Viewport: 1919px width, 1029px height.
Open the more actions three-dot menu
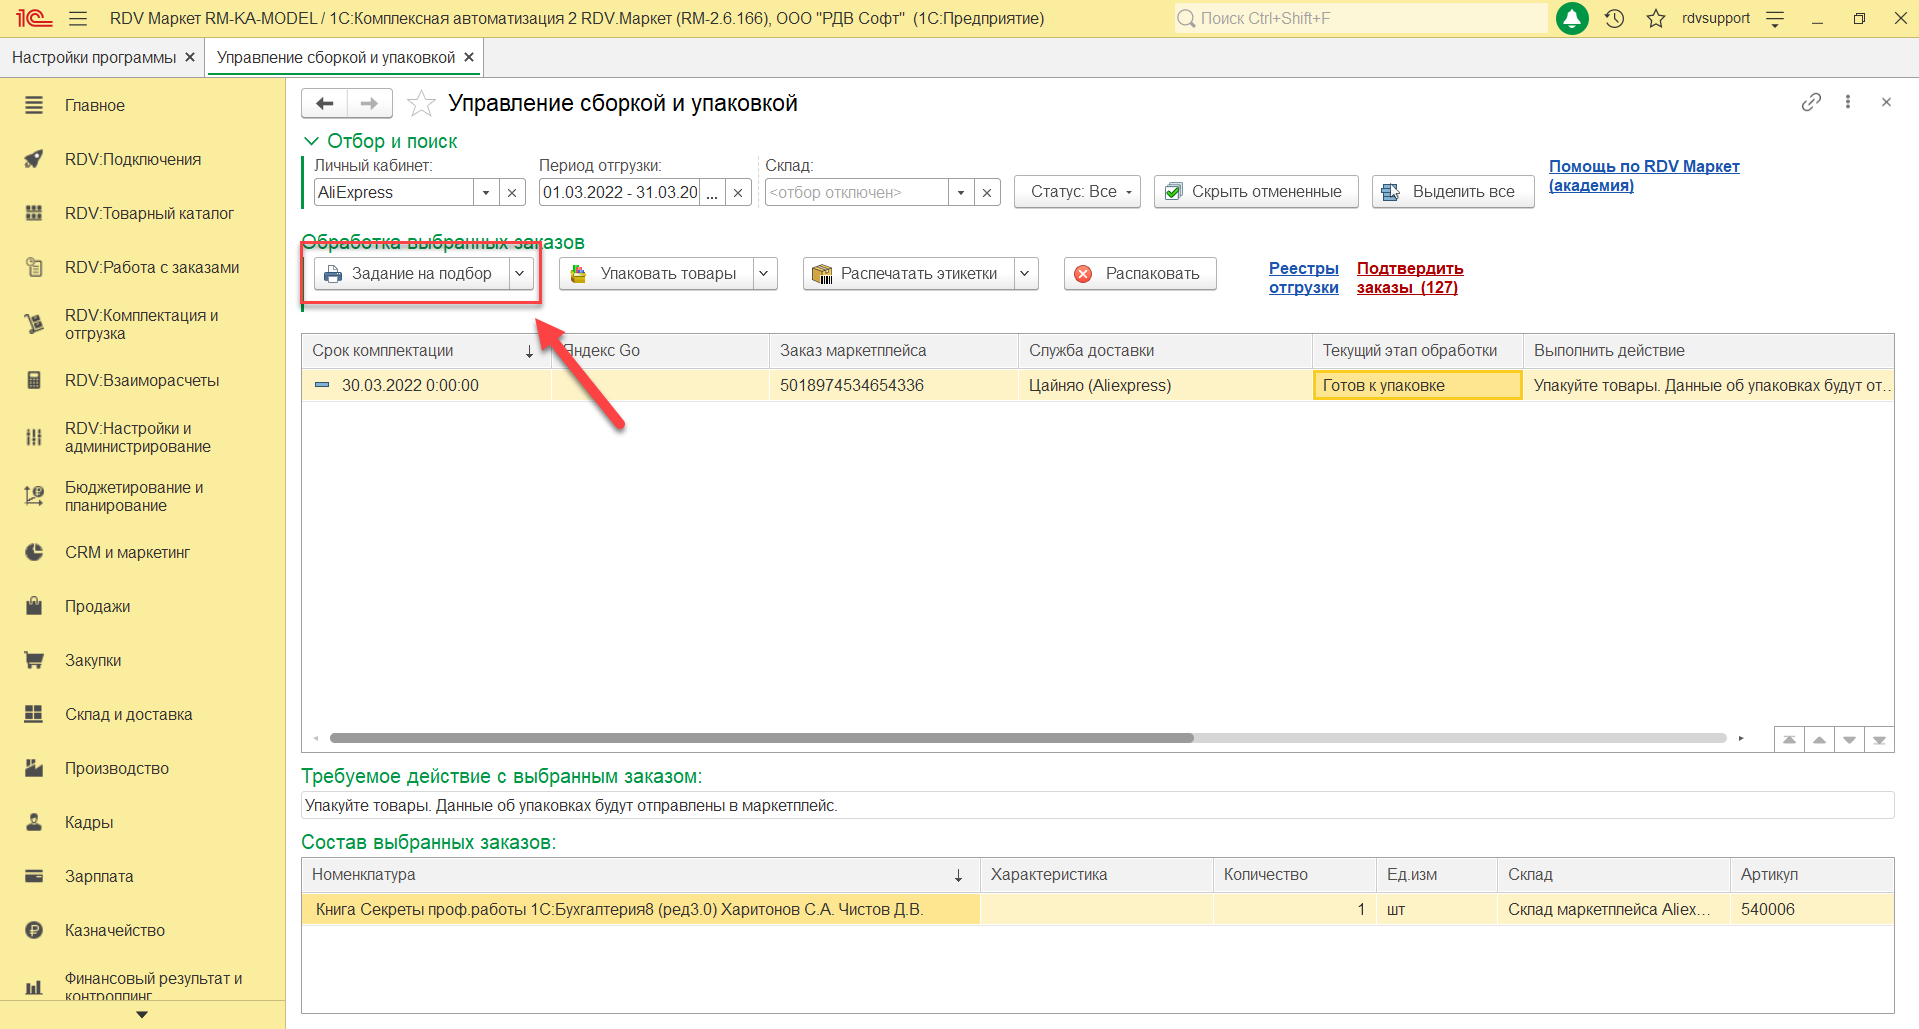[1848, 102]
